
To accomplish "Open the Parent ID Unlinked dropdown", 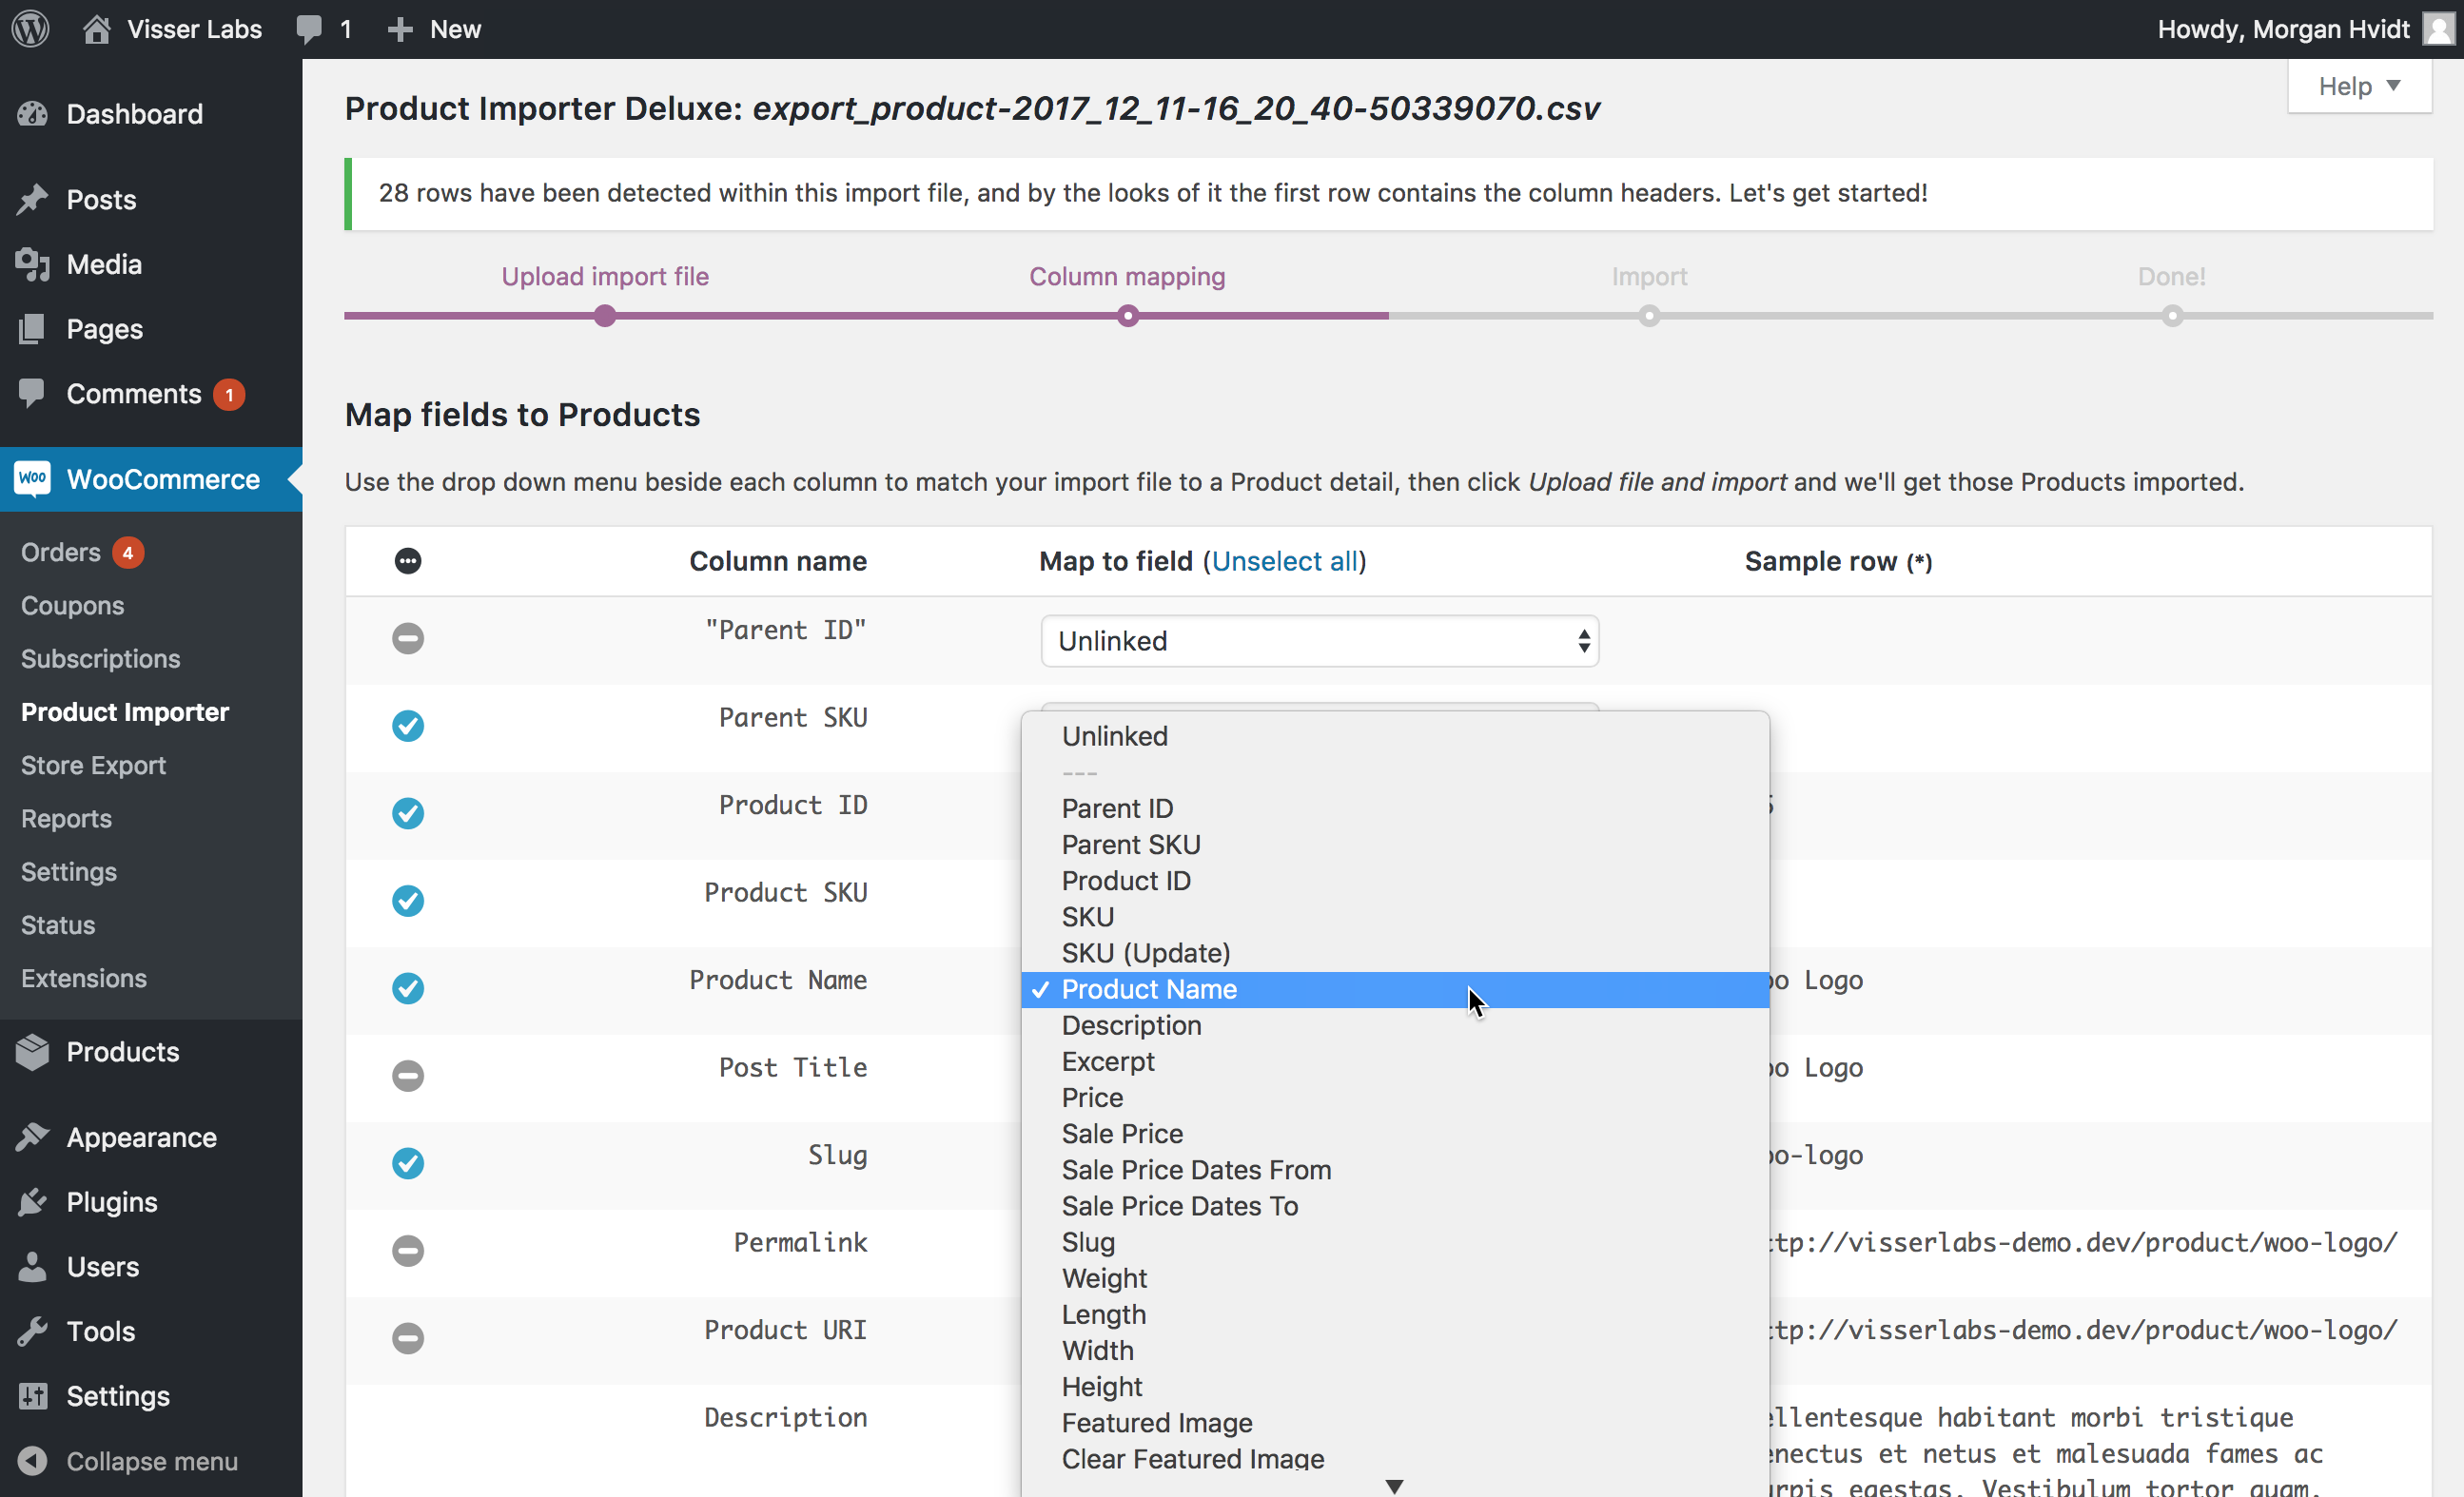I will [x=1320, y=641].
